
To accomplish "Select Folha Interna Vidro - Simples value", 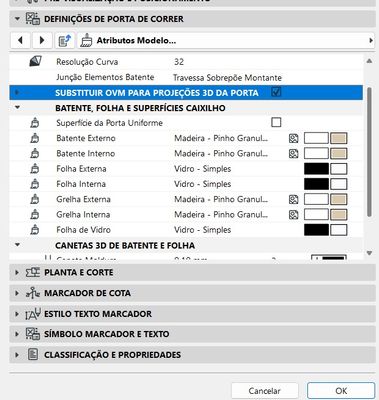I will (202, 184).
